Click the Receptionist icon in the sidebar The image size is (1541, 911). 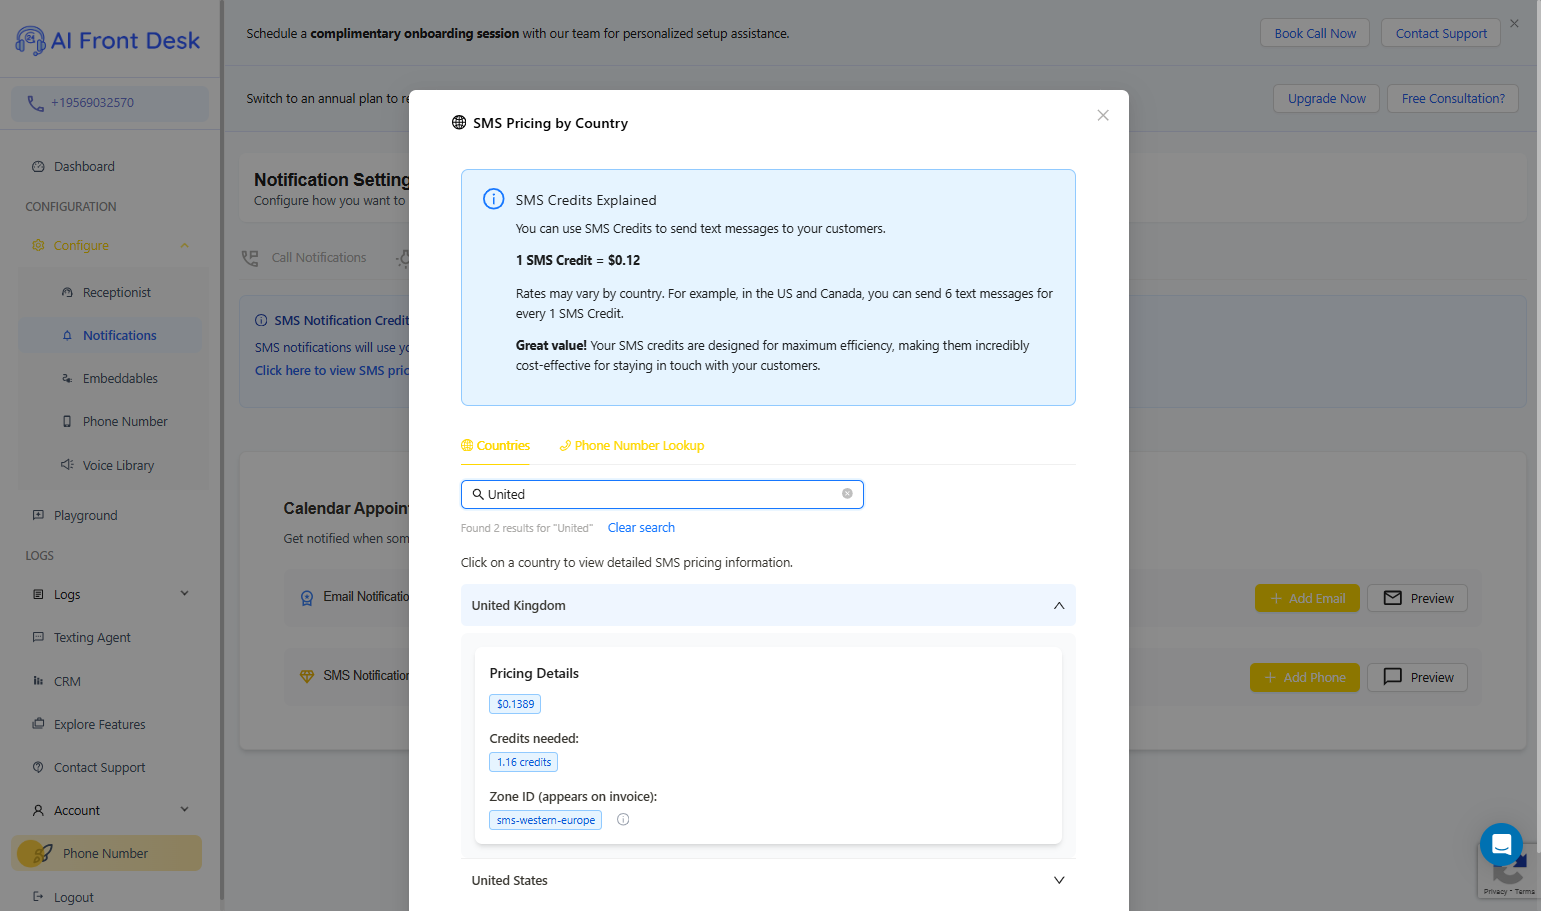(67, 293)
